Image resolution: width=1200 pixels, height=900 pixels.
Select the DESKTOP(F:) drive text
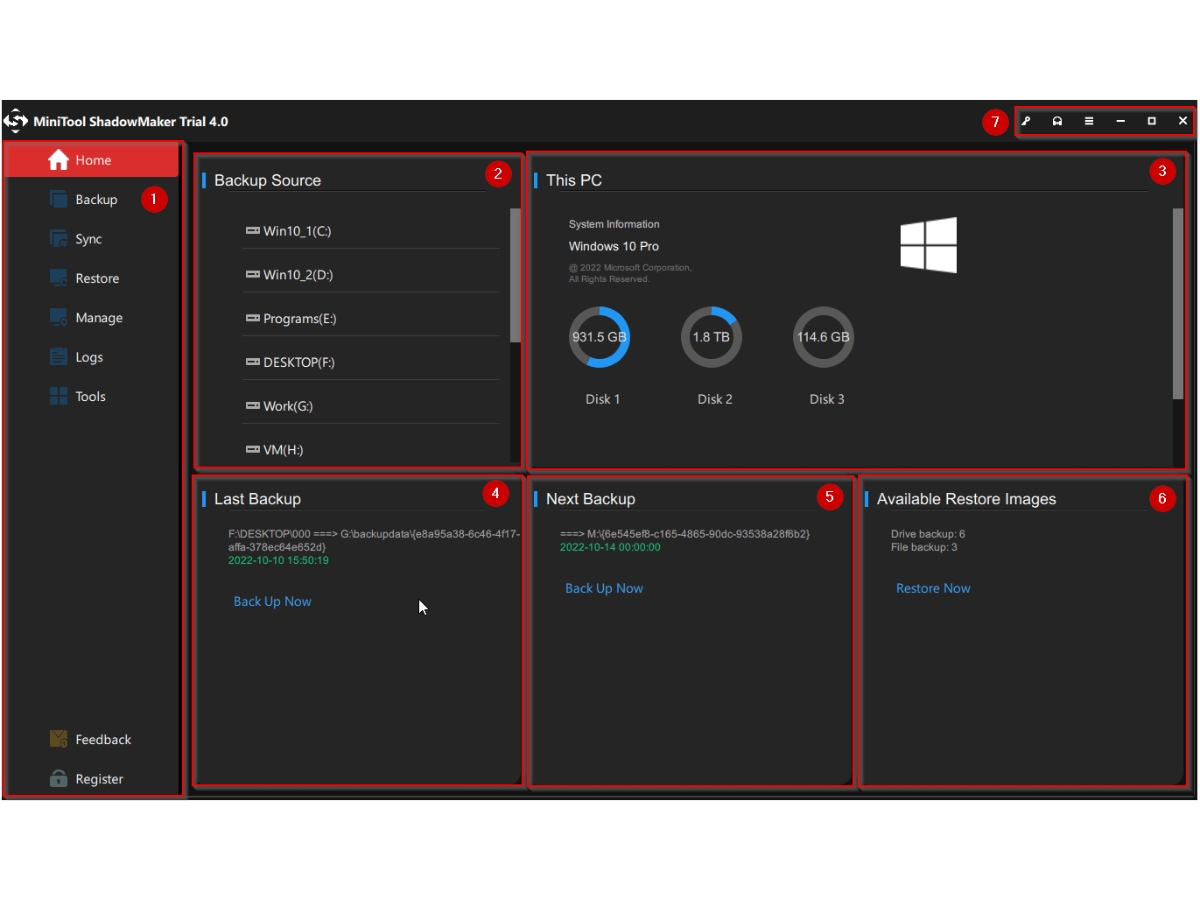tap(299, 362)
